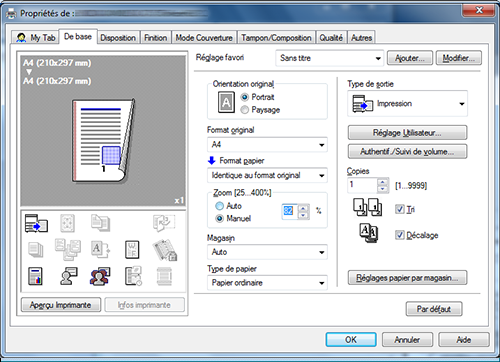Open the Format papier dropdown
The image size is (500, 362).
[x=267, y=175]
